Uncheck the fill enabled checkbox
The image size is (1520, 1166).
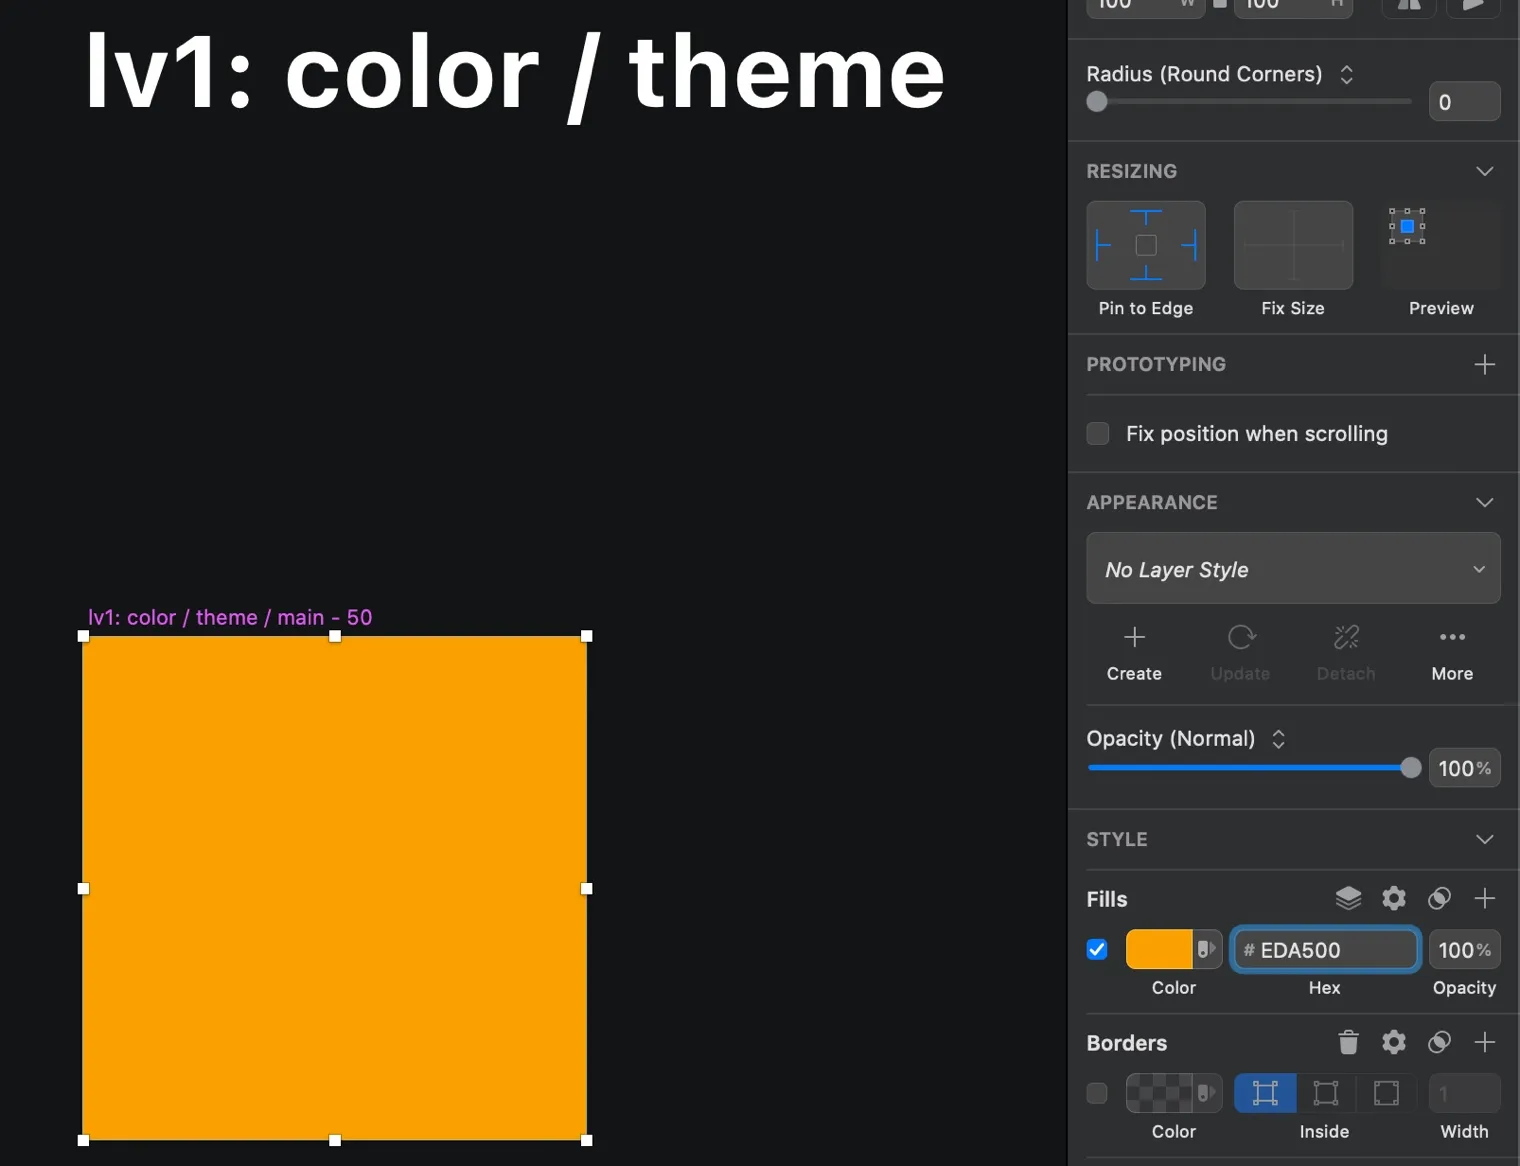point(1096,949)
